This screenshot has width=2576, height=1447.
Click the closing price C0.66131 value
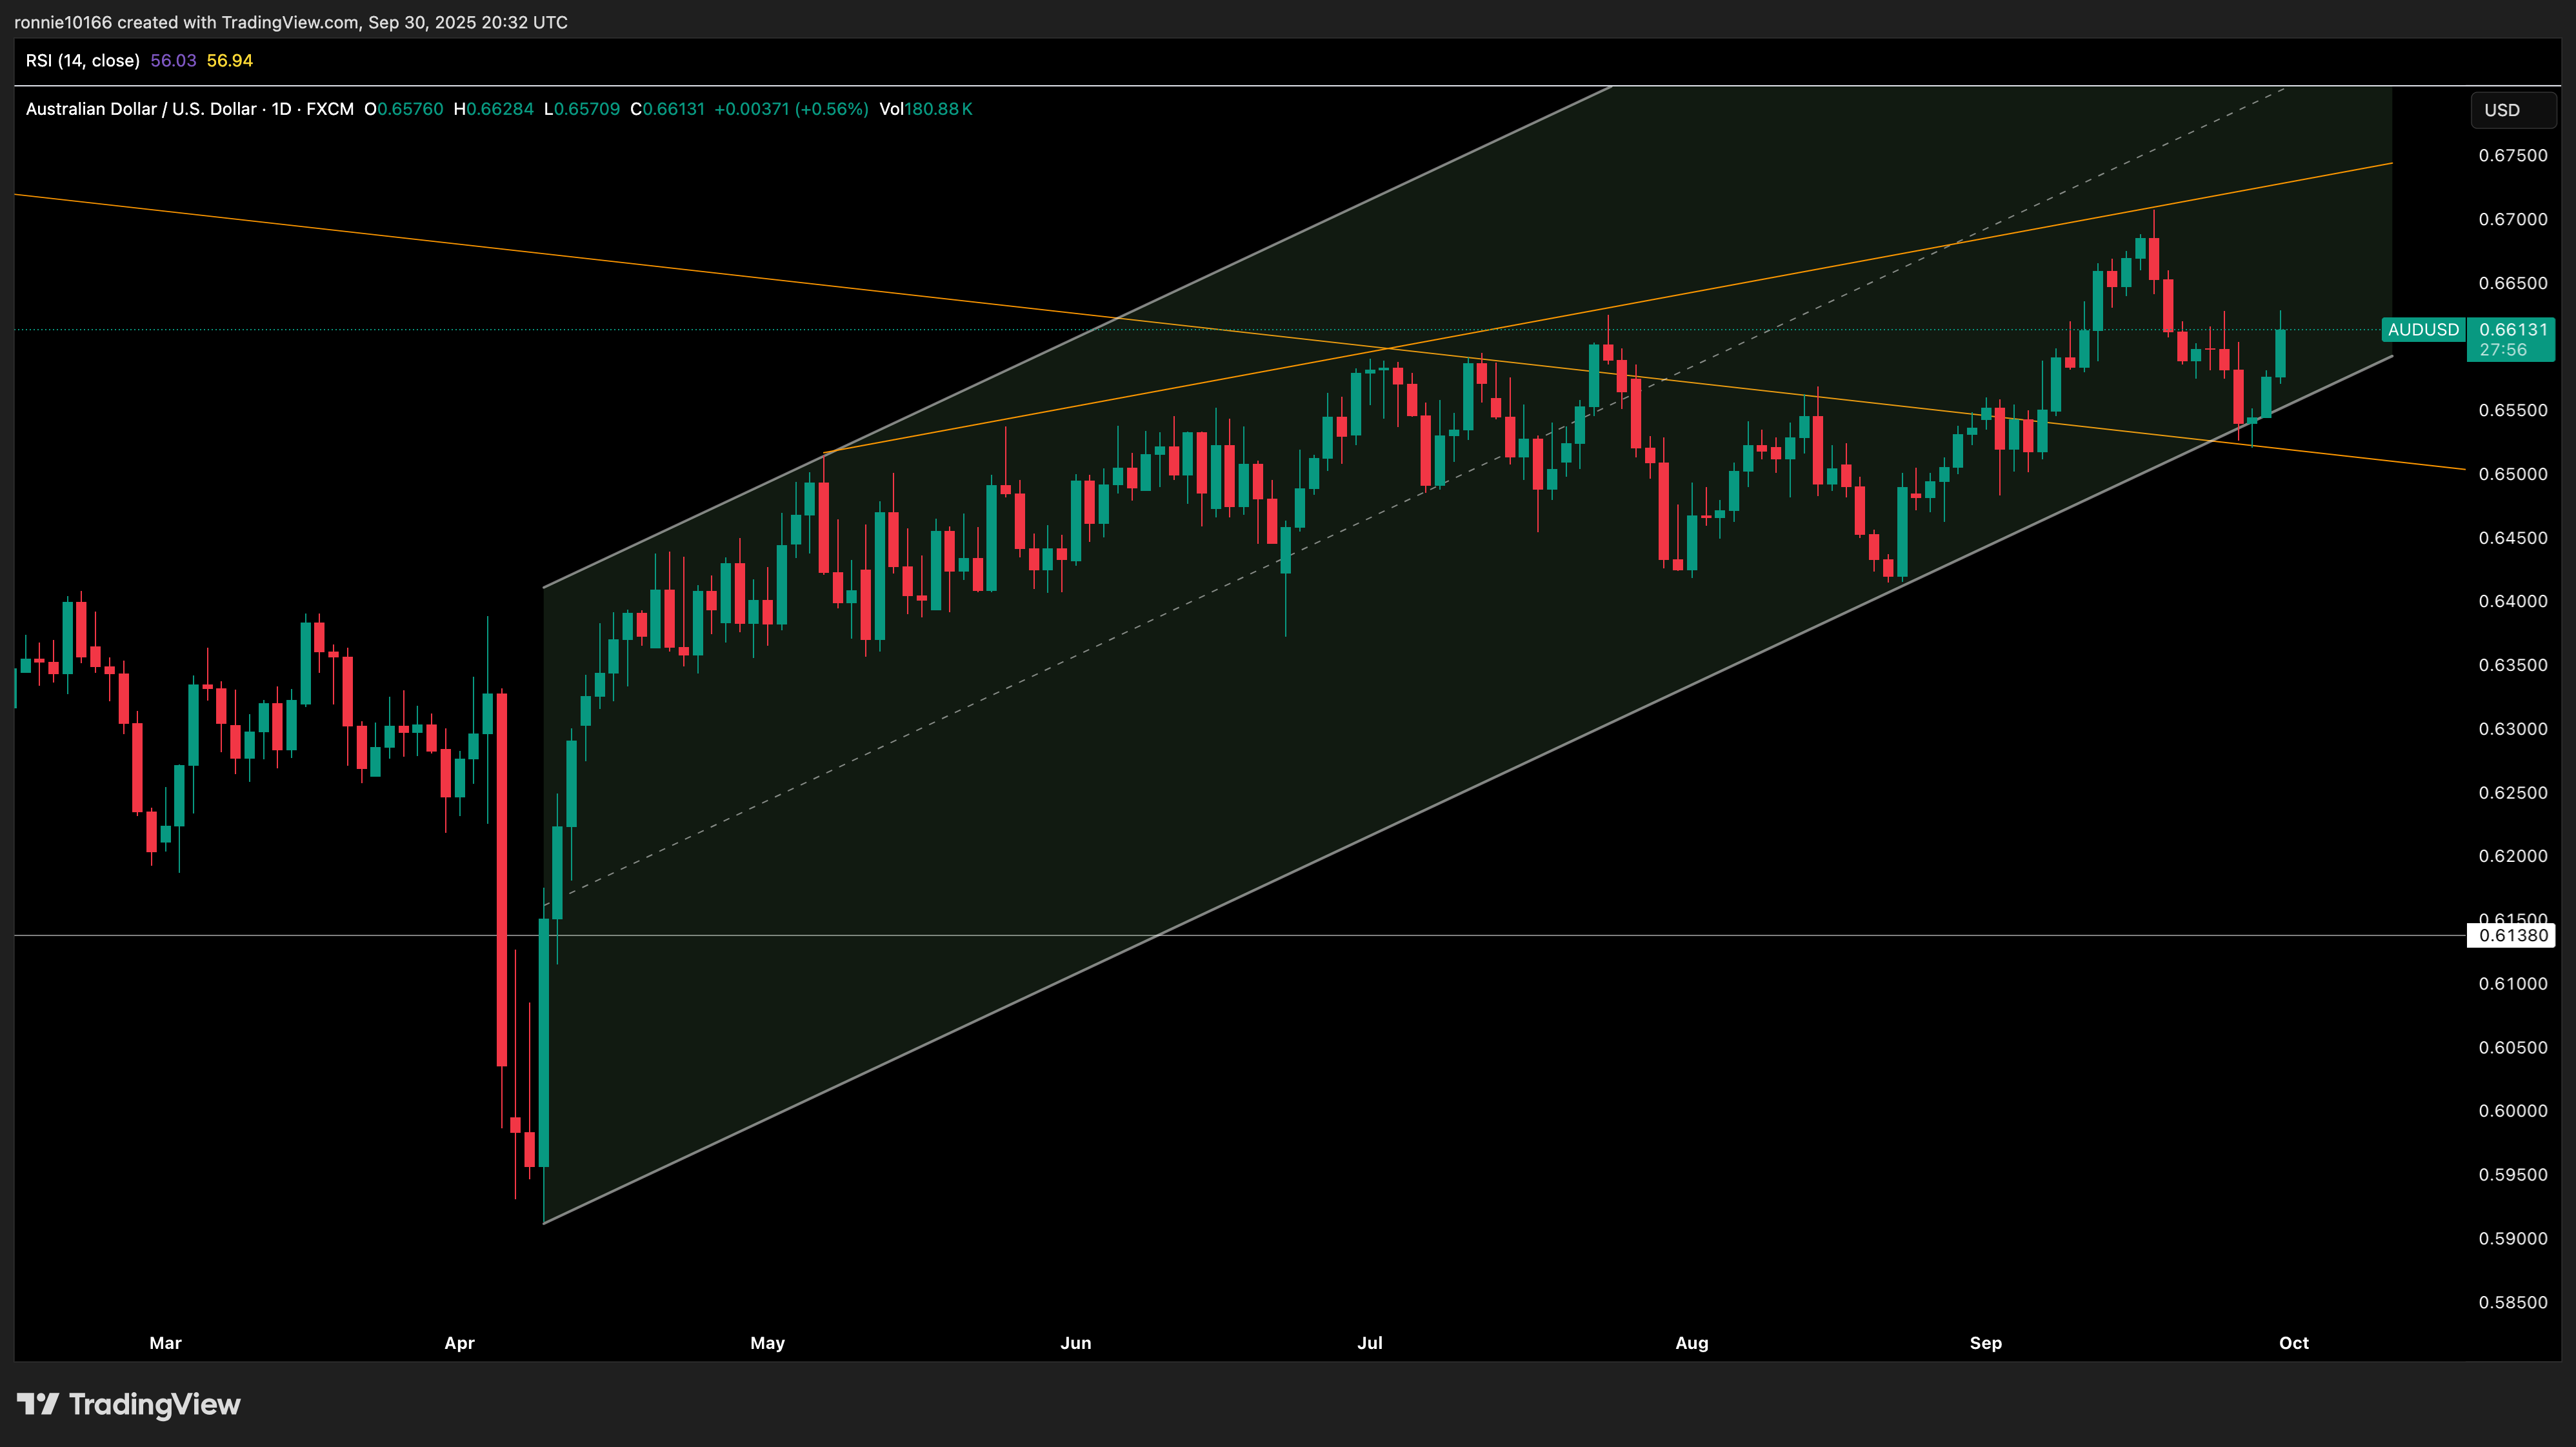pos(667,109)
